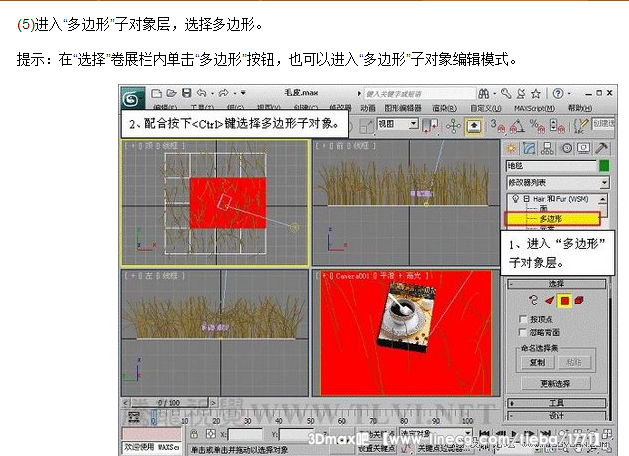Click the modifier stack scrollbar up arrow
The image size is (629, 456).
(603, 199)
